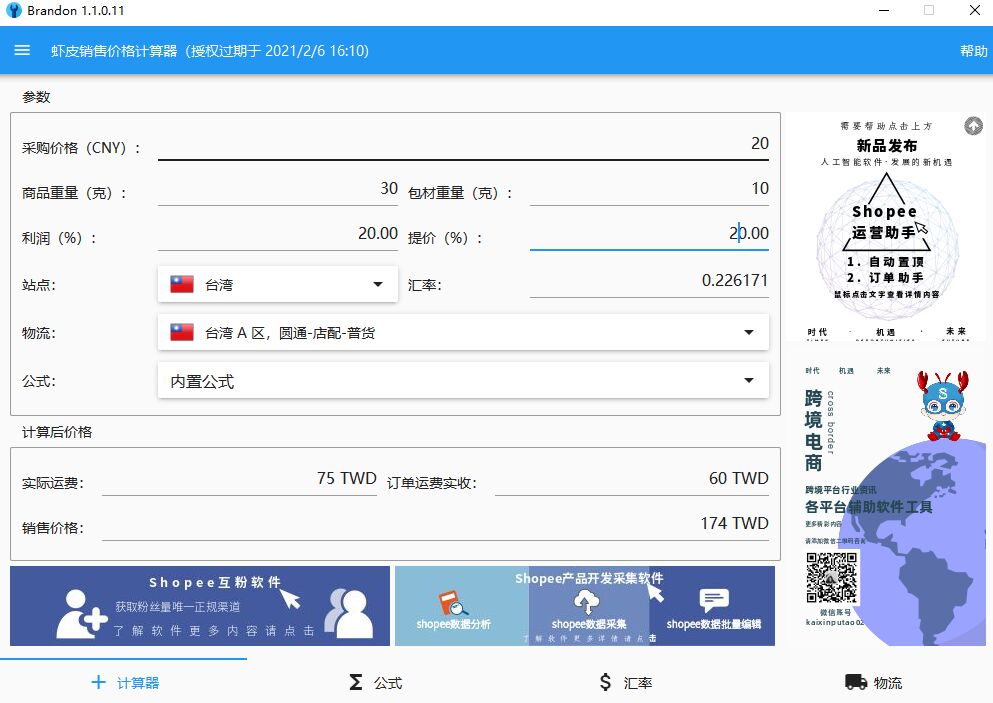The height and width of the screenshot is (703, 993).
Task: Open the Shopee运营助手 new product ad
Action: click(x=885, y=228)
